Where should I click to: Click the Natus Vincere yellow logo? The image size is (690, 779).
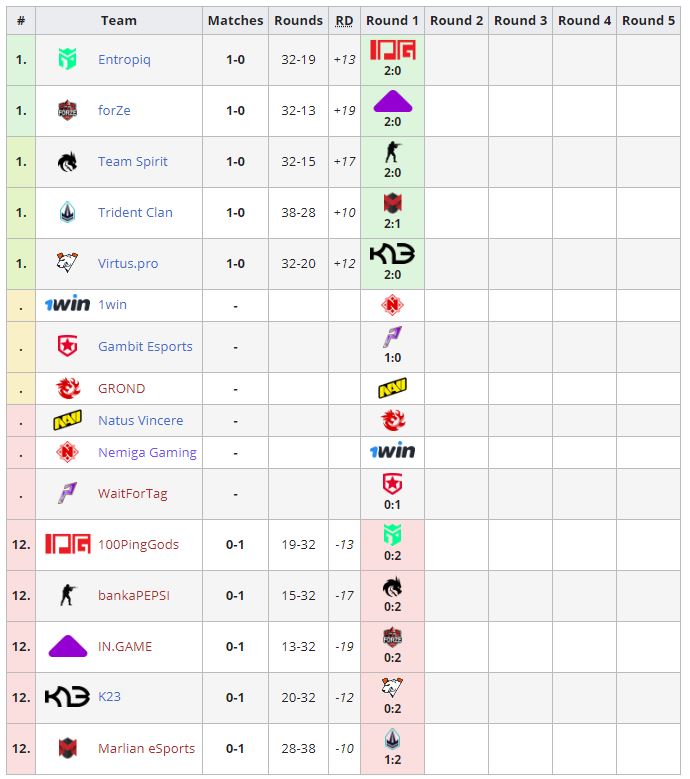[67, 421]
